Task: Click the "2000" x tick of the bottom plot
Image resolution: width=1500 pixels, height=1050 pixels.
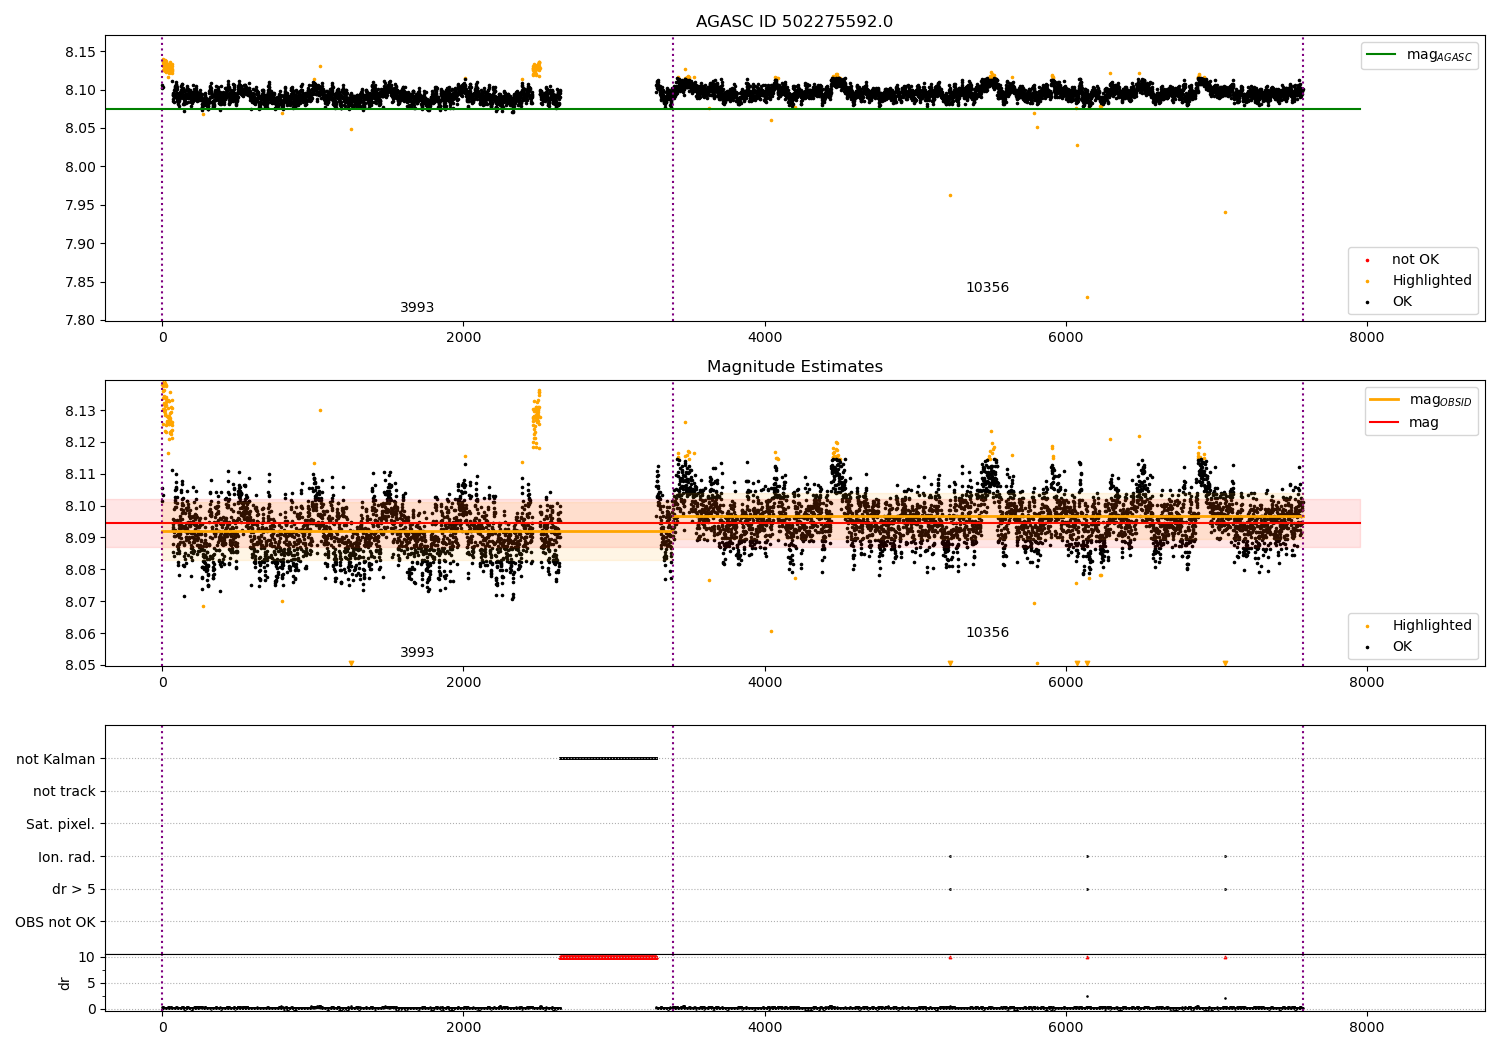Action: click(x=464, y=1027)
